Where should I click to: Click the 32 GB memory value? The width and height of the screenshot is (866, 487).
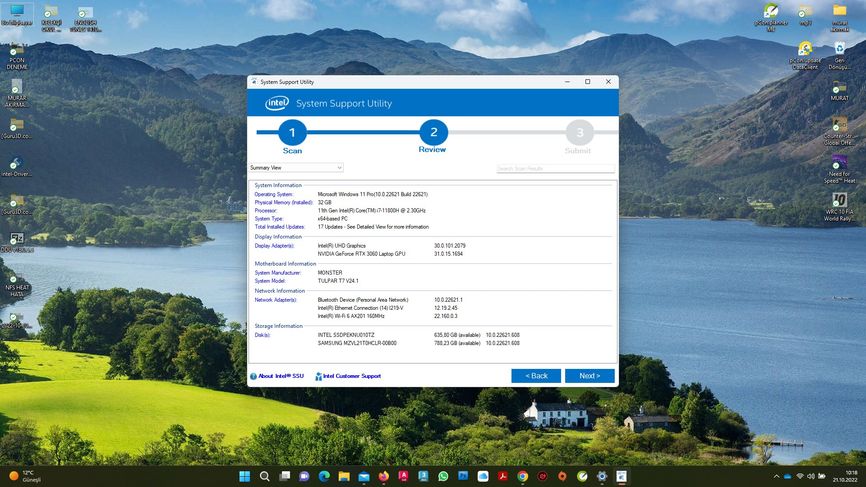pyautogui.click(x=324, y=203)
